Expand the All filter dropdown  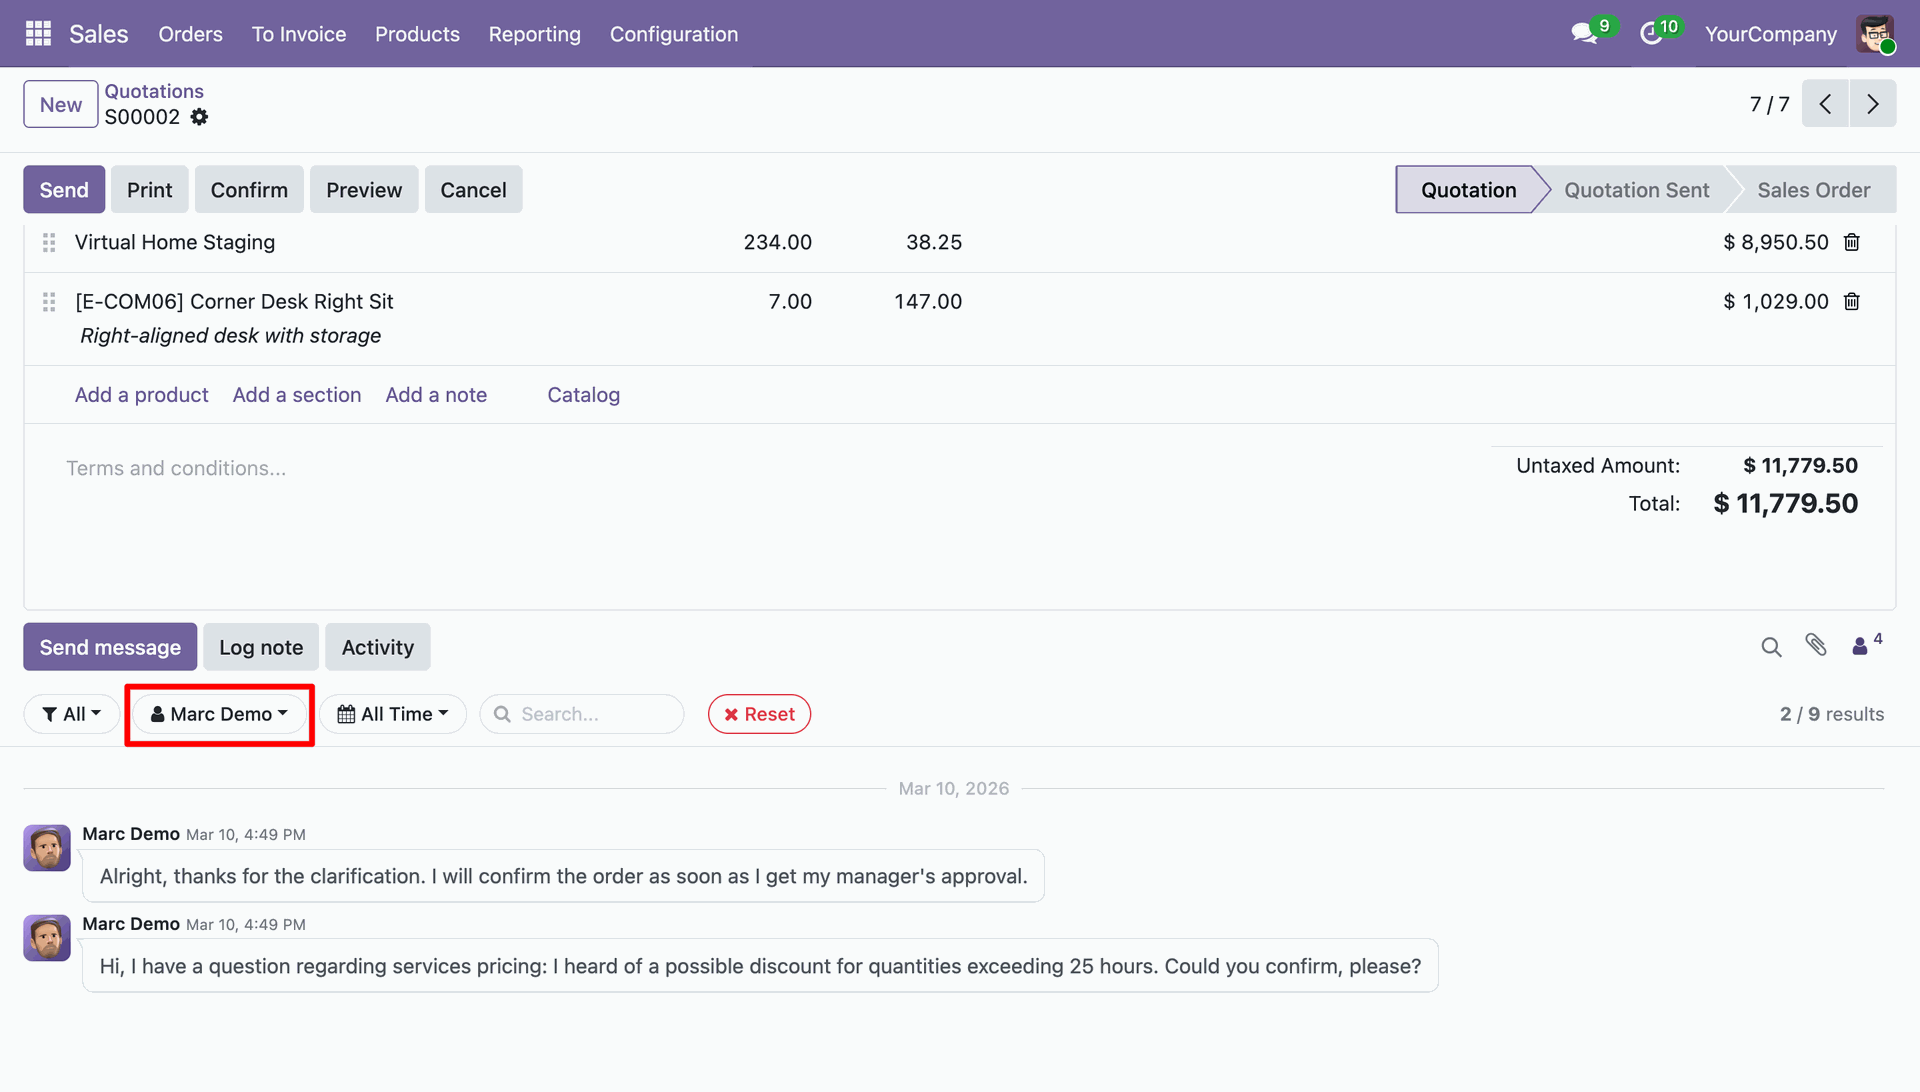tap(72, 714)
